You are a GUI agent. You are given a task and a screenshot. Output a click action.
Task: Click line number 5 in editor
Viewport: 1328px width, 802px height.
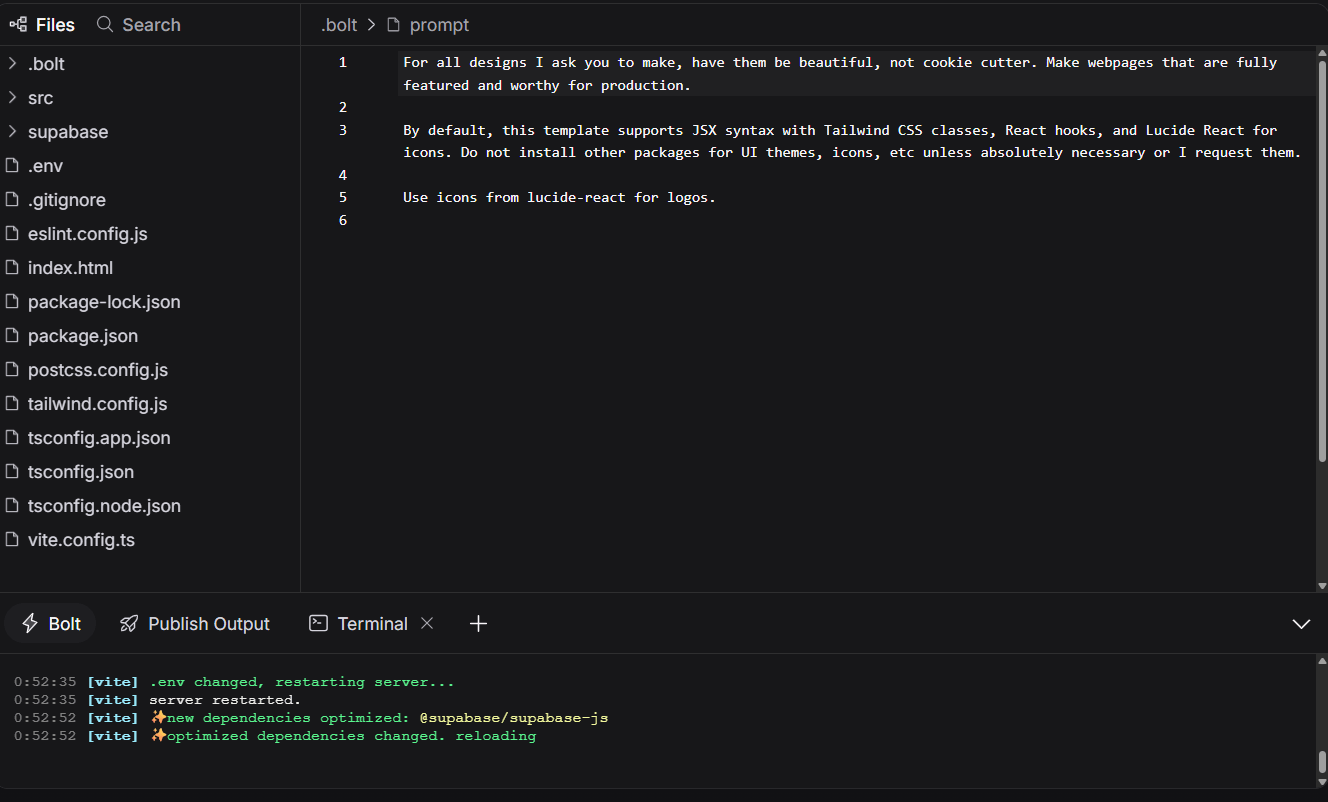pos(343,197)
